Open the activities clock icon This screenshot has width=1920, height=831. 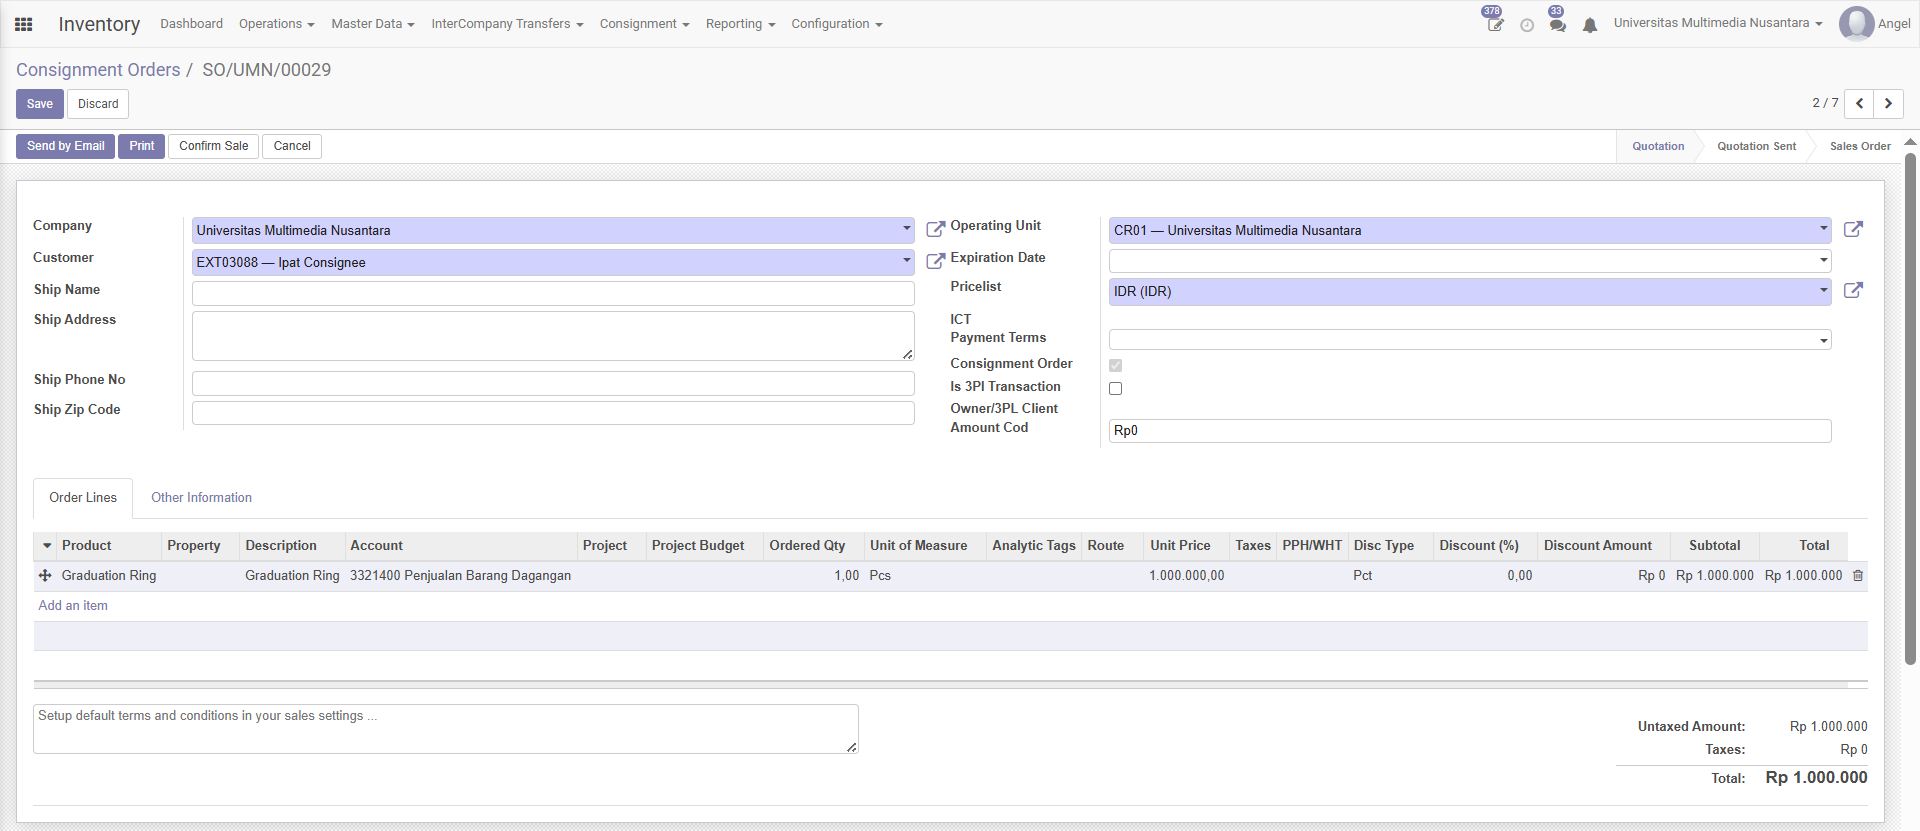[1526, 25]
